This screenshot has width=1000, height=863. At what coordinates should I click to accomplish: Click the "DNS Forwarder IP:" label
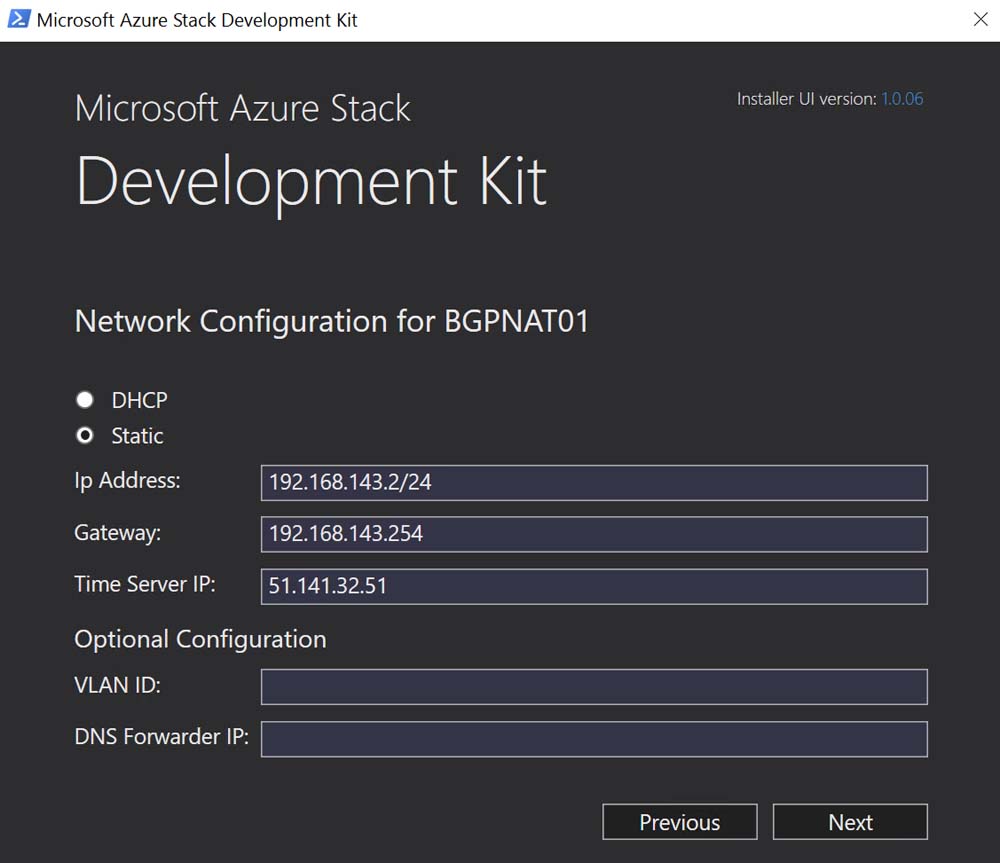161,737
